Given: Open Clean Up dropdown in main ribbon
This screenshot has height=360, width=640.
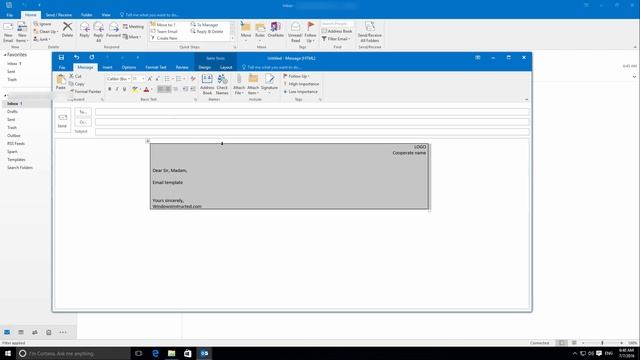Looking at the screenshot, I should [x=46, y=31].
